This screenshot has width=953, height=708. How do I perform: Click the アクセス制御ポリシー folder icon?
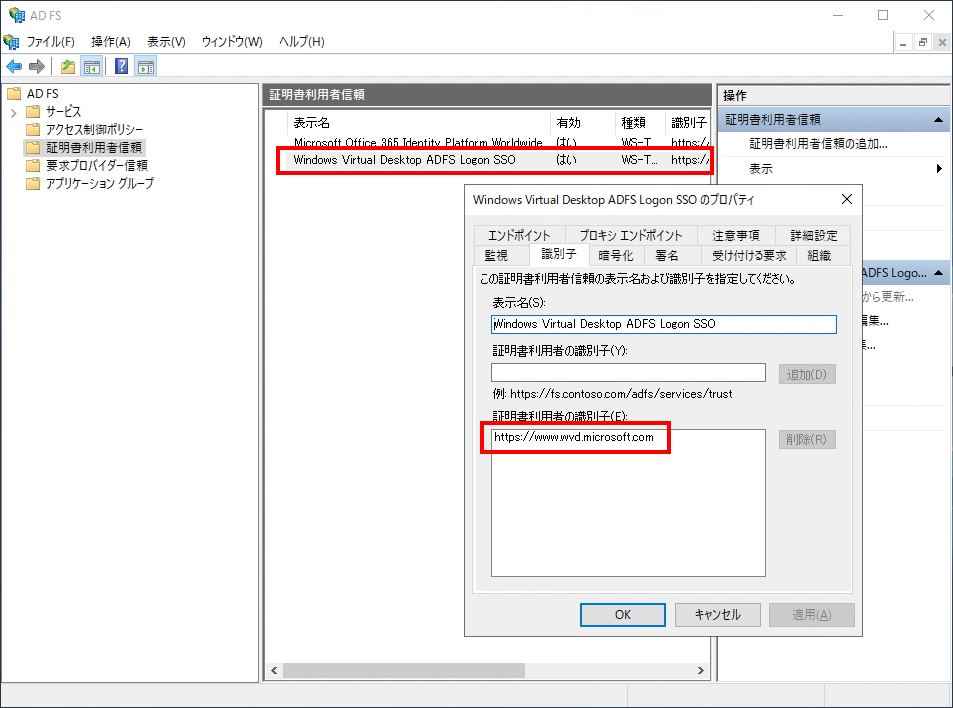33,129
